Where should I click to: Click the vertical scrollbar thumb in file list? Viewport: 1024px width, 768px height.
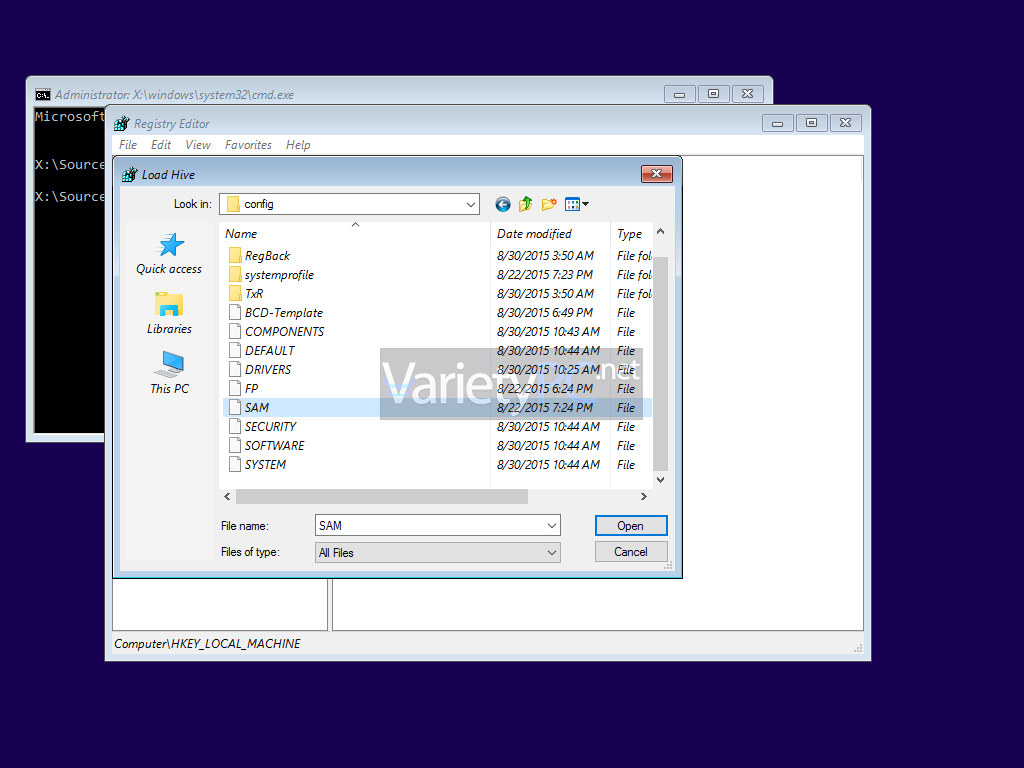tap(661, 363)
